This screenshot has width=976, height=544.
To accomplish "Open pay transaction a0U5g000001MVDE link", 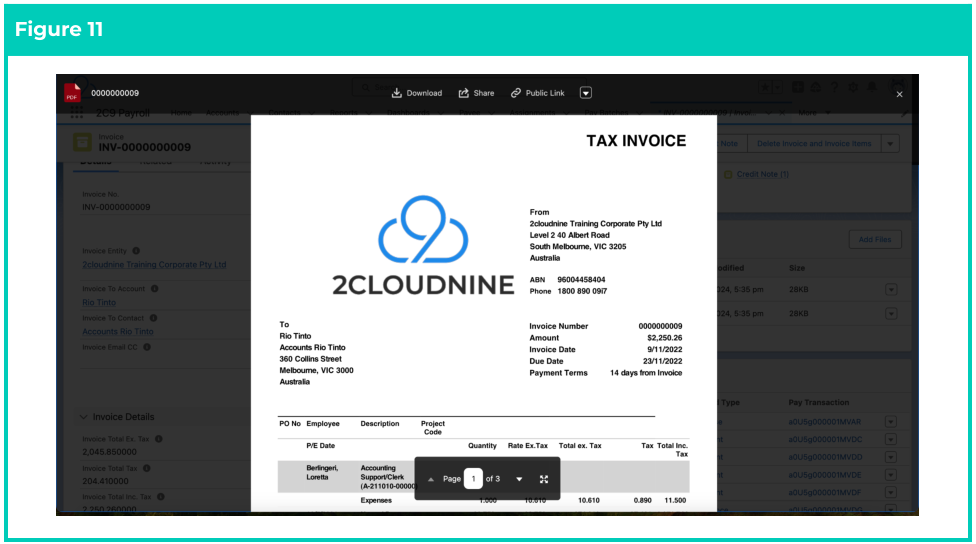I will [x=825, y=475].
